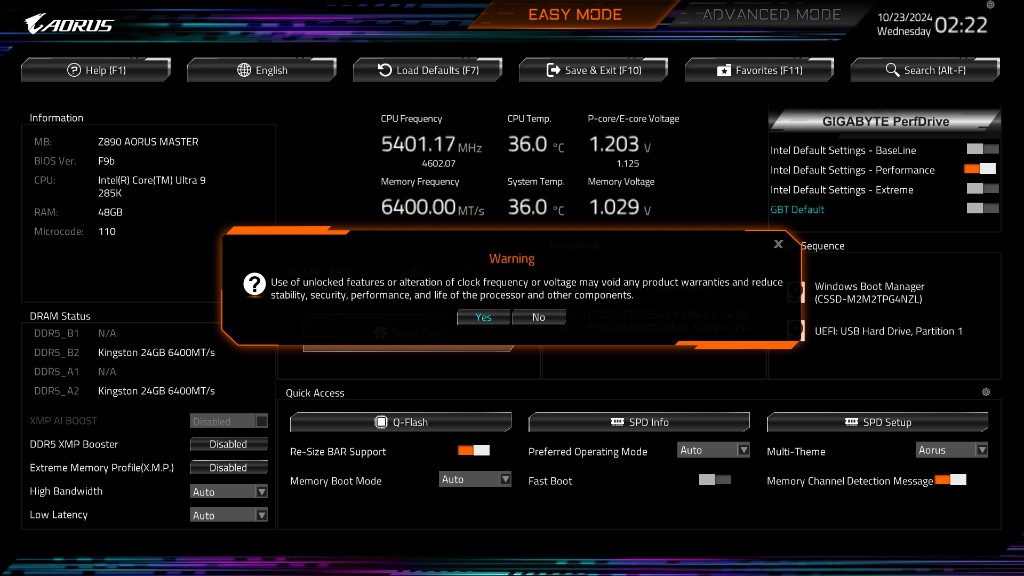Viewport: 1024px width, 576px height.
Task: Click the Microcode 110 value
Action: coord(106,231)
